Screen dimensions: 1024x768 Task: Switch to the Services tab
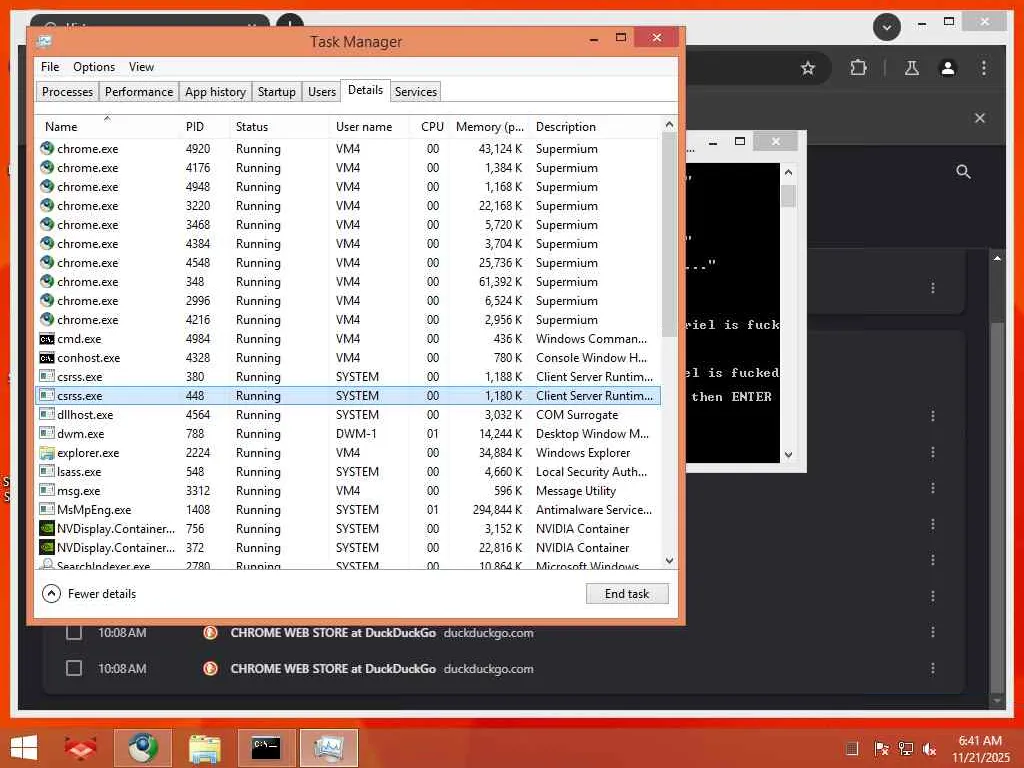(x=415, y=91)
